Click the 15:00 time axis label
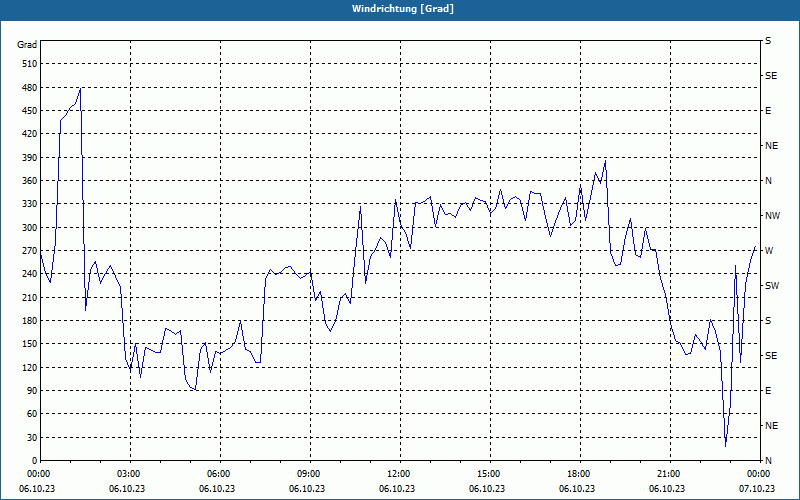This screenshot has height=500, width=800. coord(490,474)
